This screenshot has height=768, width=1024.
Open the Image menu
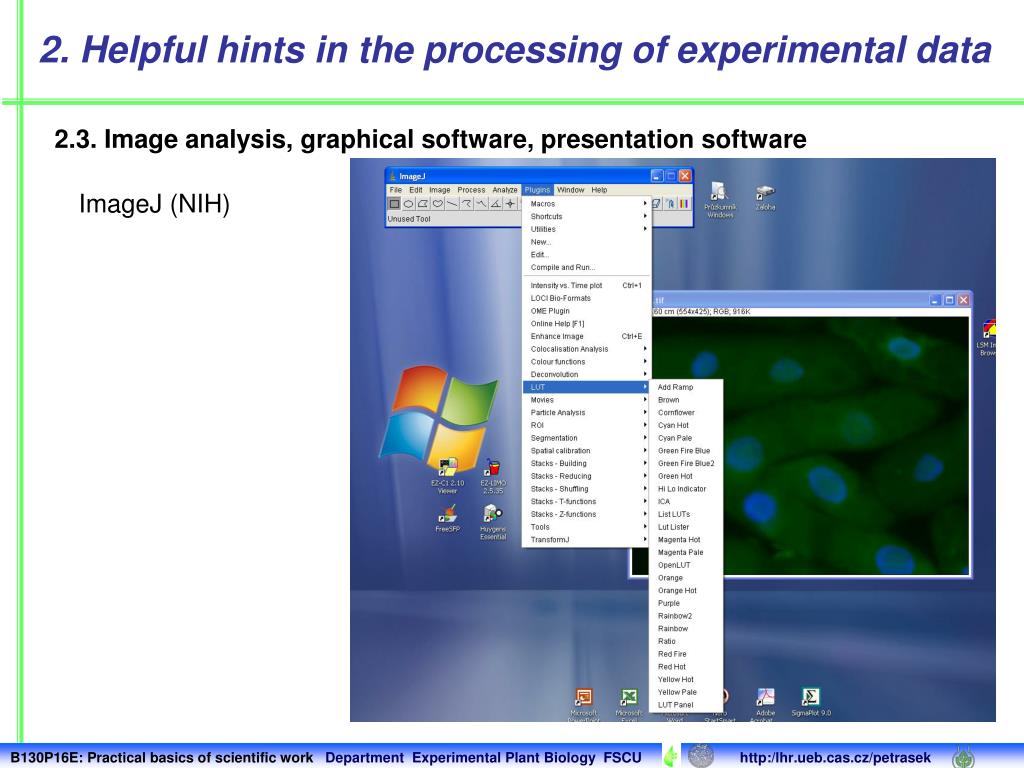tap(440, 190)
